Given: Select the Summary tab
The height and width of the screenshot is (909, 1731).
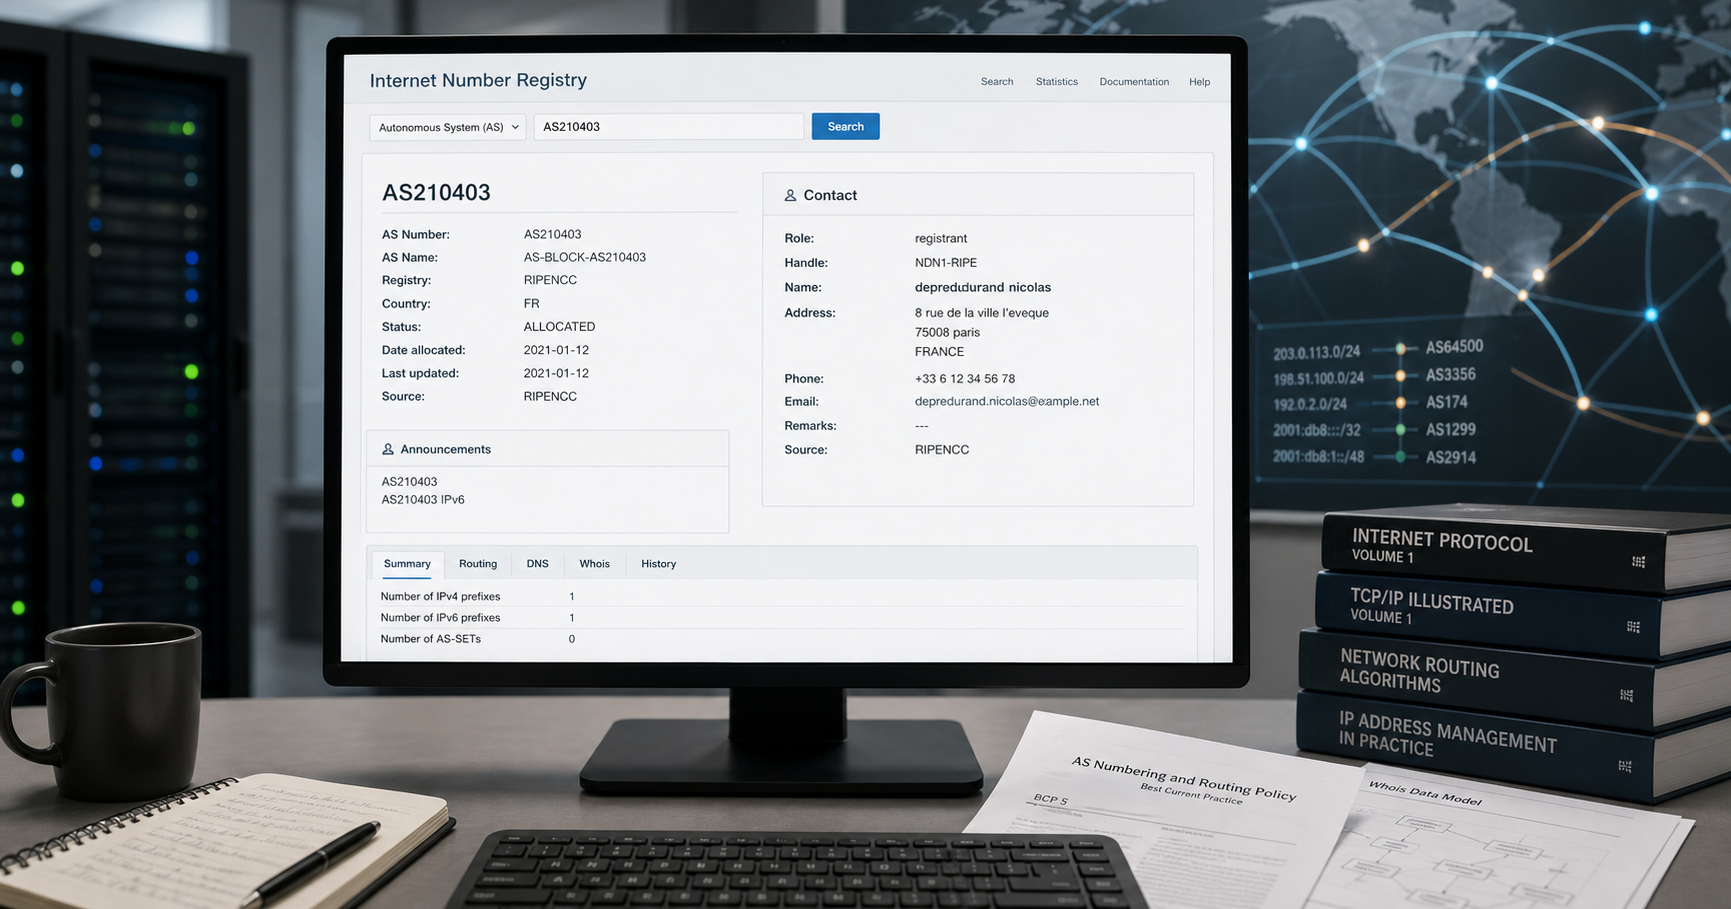Looking at the screenshot, I should pyautogui.click(x=407, y=564).
